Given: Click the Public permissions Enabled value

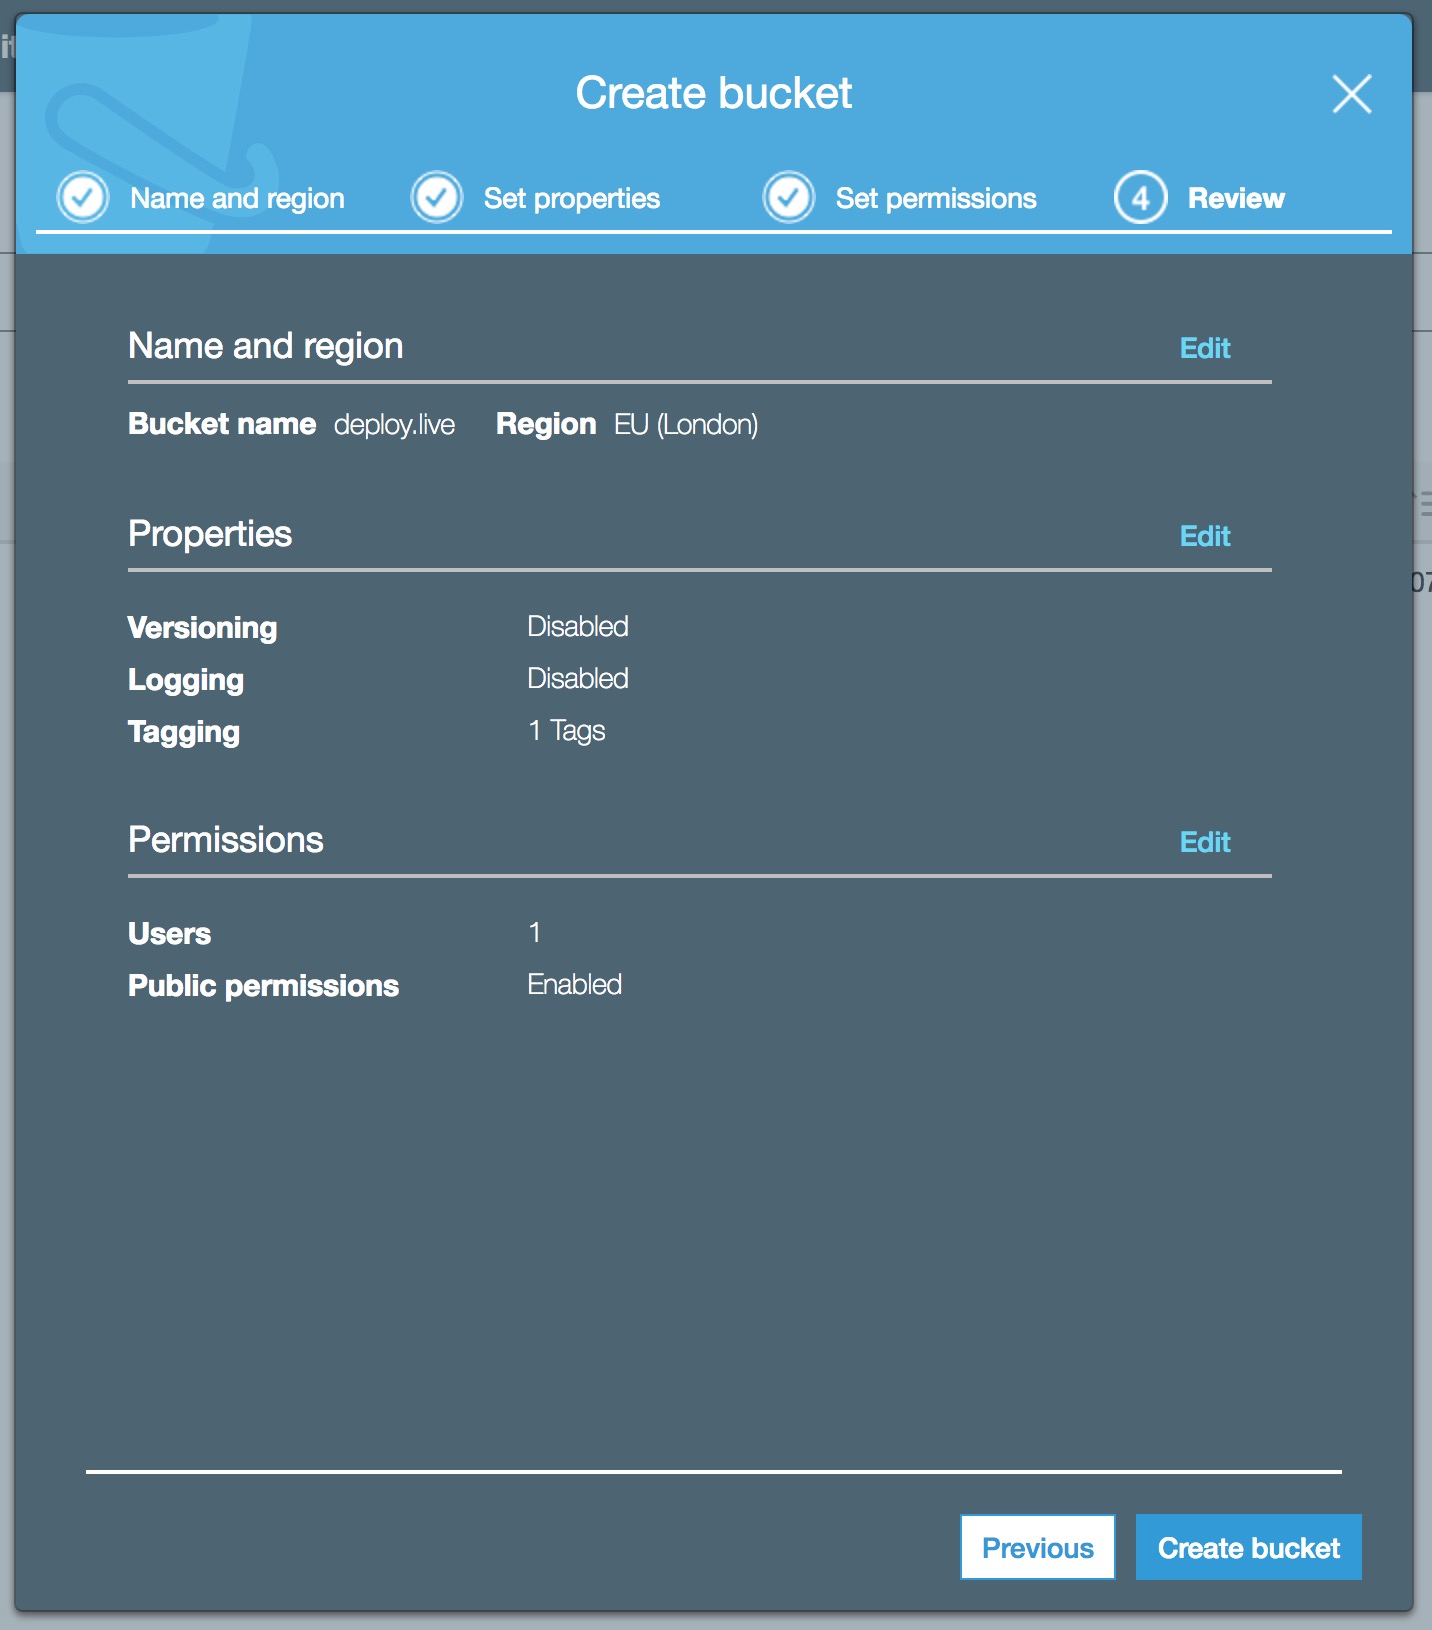Looking at the screenshot, I should point(574,985).
